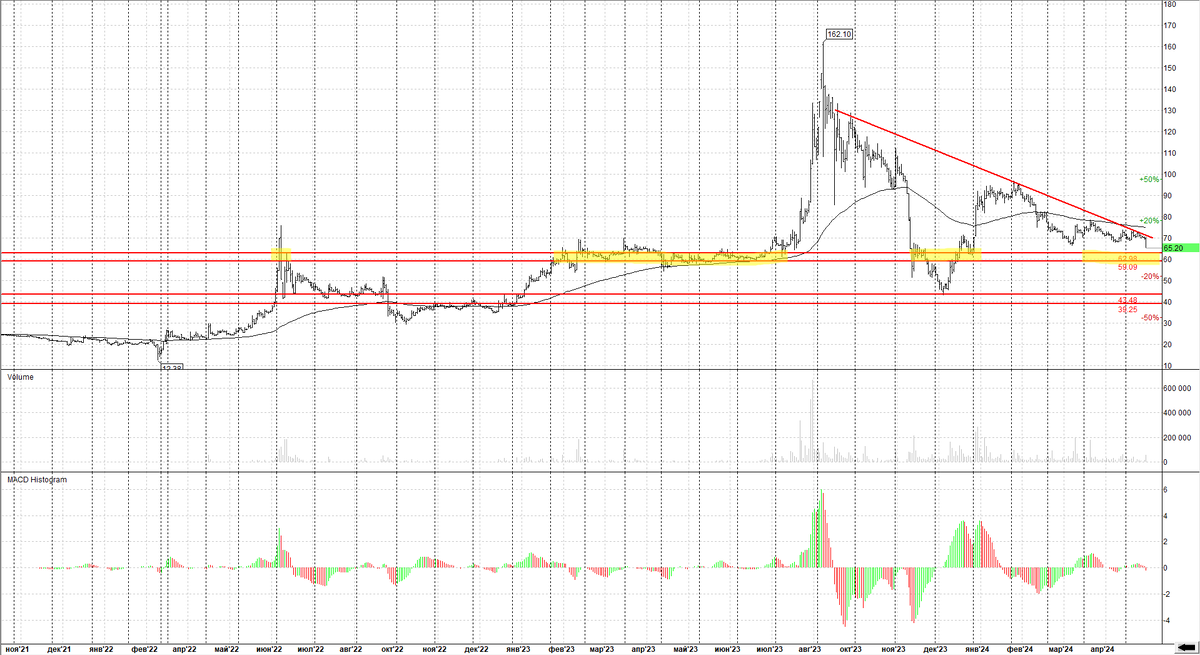
Task: Click the 600 000 volume axis value
Action: pos(1179,387)
